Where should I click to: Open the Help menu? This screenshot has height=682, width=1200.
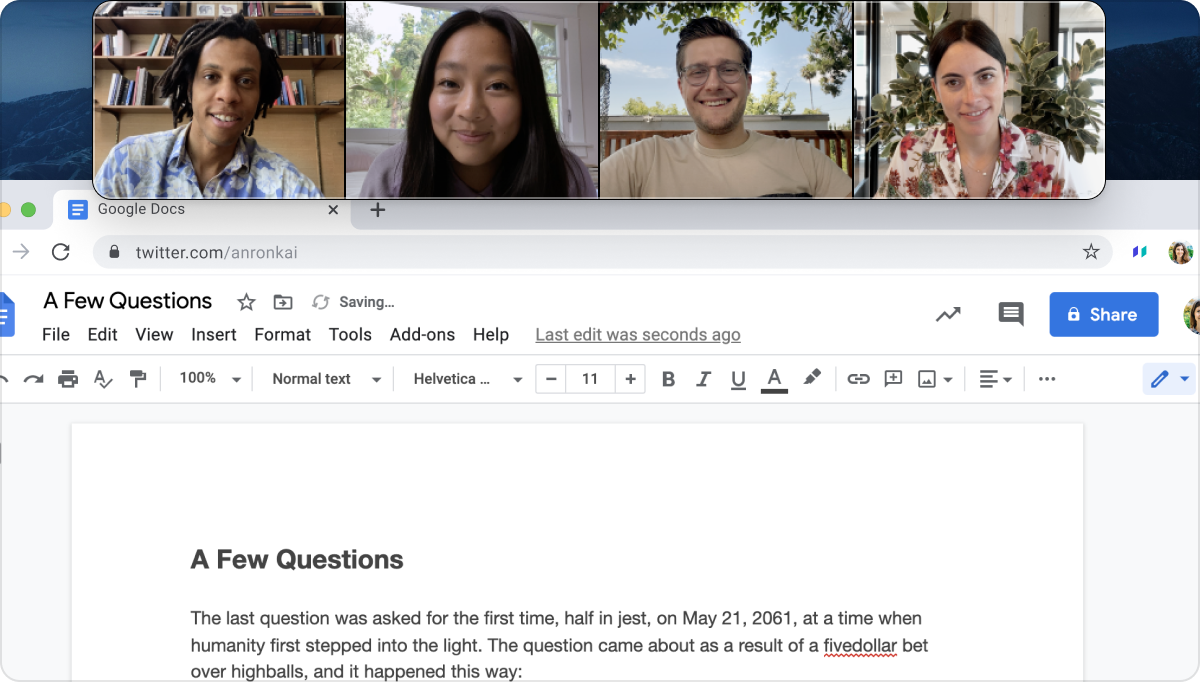pos(491,335)
